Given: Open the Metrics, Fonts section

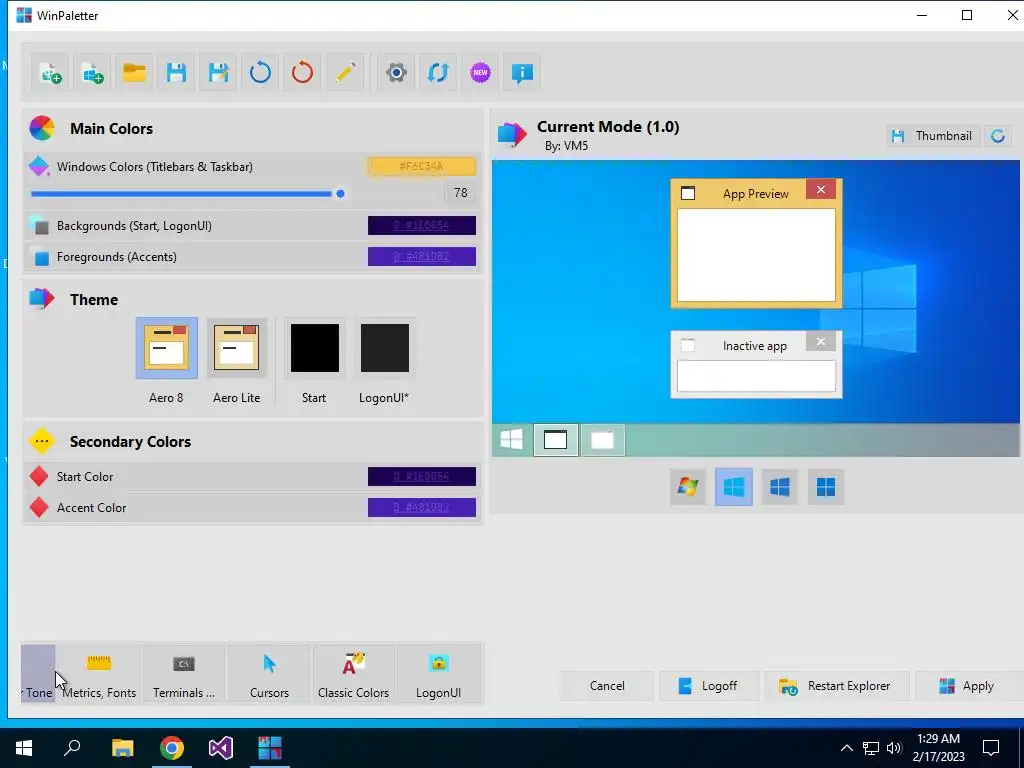Looking at the screenshot, I should [x=99, y=674].
